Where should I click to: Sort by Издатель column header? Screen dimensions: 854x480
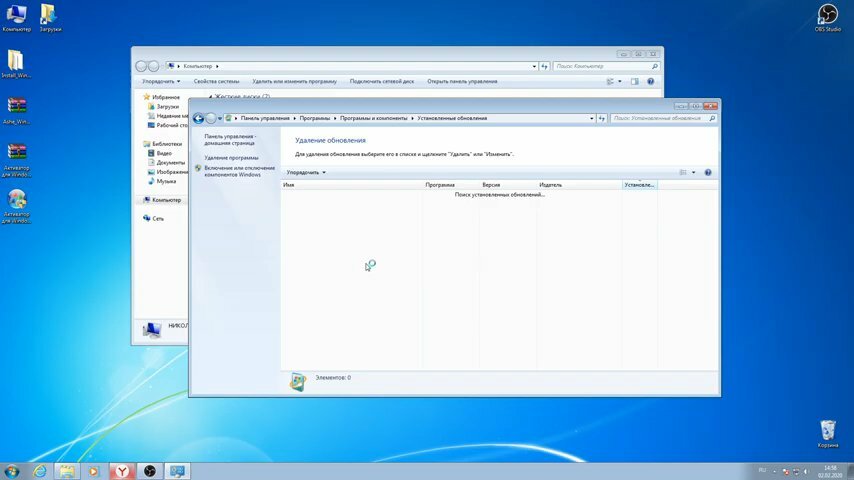pos(580,185)
